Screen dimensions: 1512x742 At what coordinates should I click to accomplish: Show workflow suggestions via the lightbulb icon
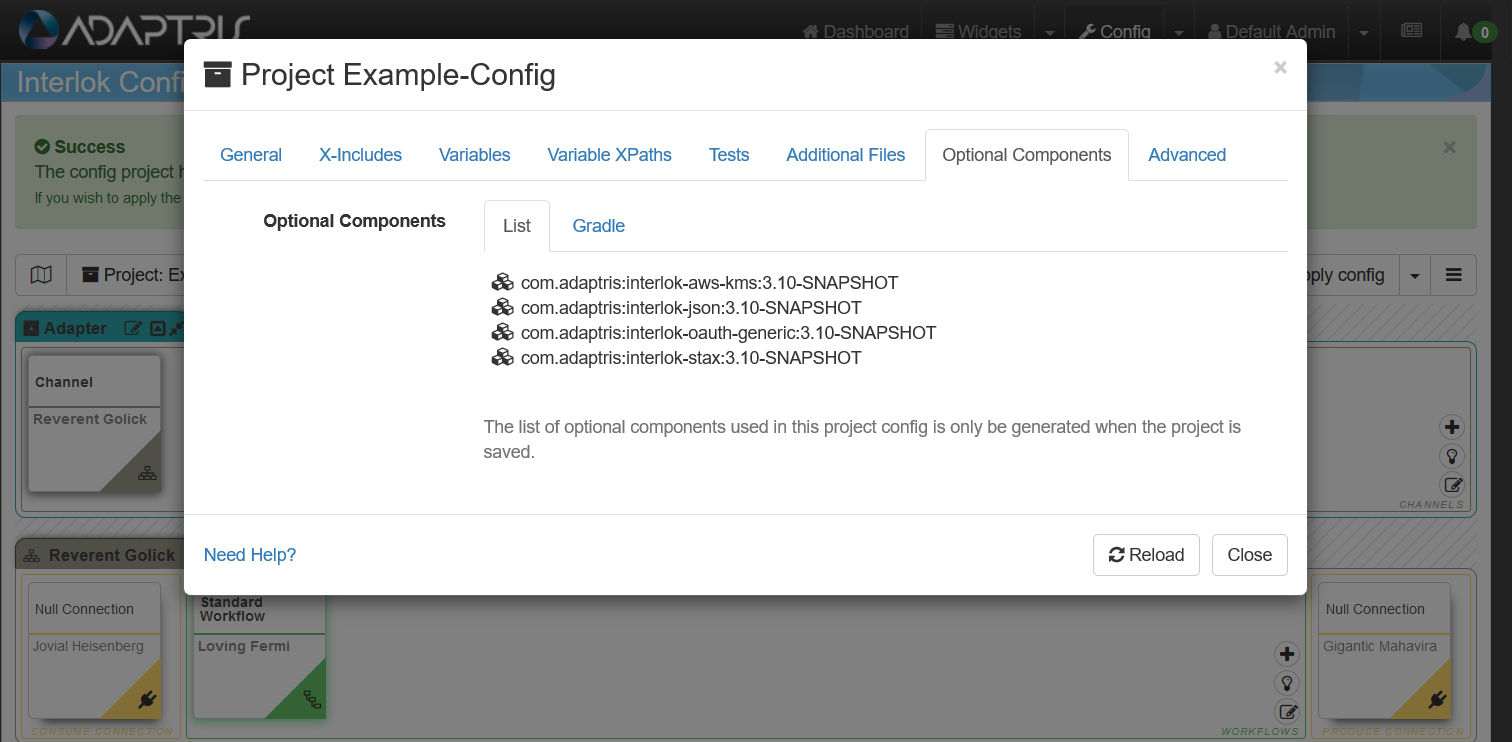click(1287, 683)
